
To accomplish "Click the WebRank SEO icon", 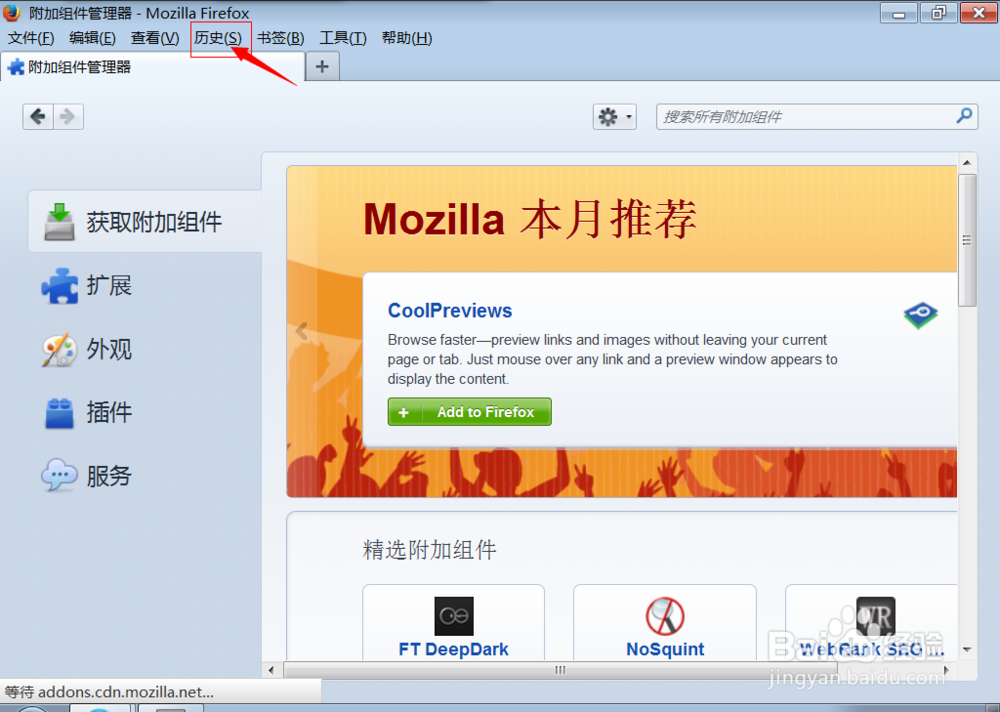I will click(876, 616).
